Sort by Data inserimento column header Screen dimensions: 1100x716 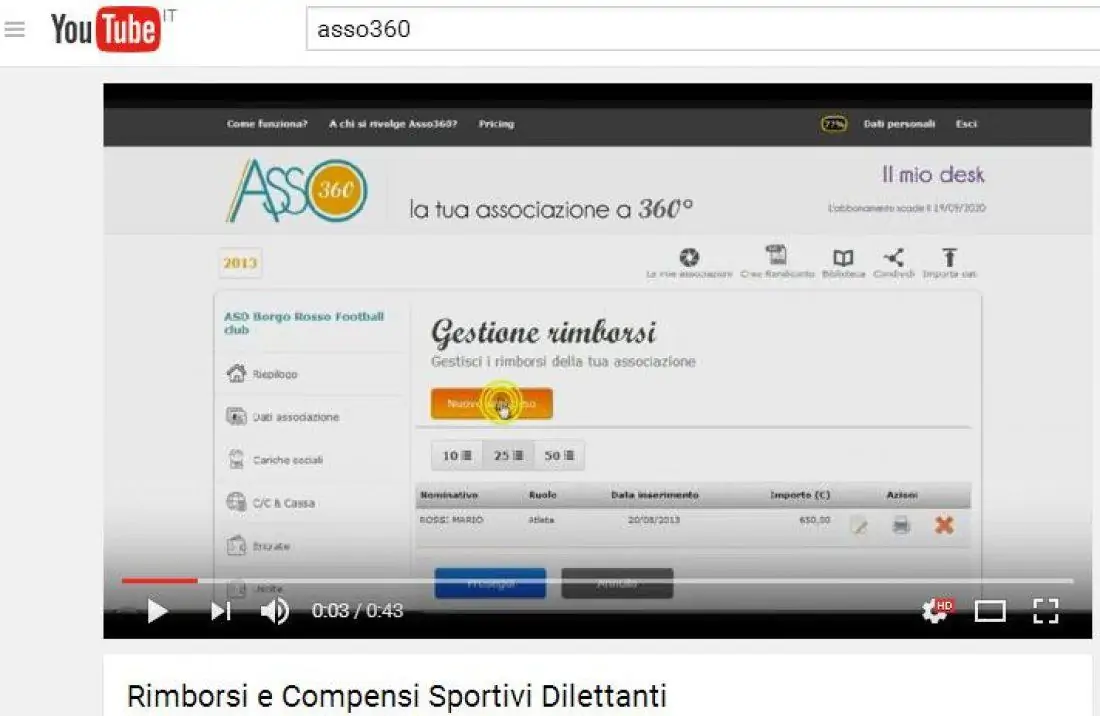655,495
